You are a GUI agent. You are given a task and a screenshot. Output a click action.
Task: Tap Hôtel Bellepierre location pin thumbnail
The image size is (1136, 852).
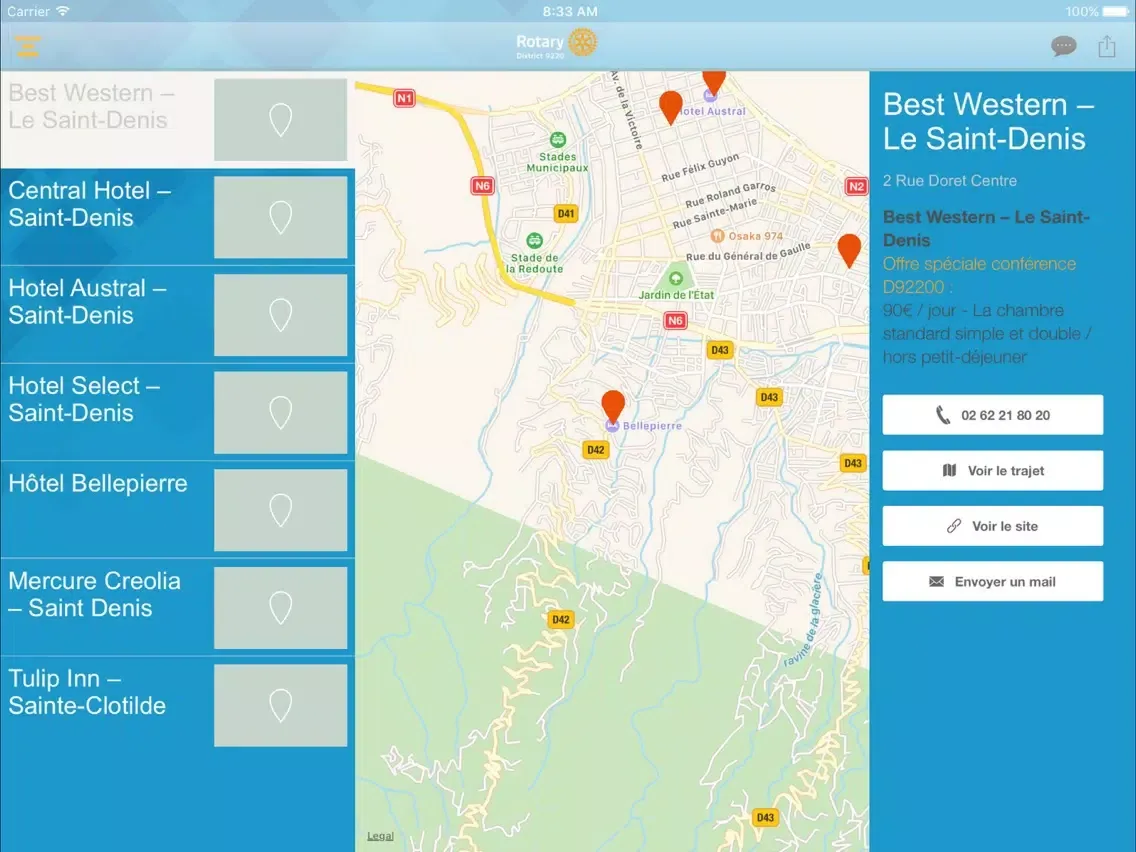(280, 510)
